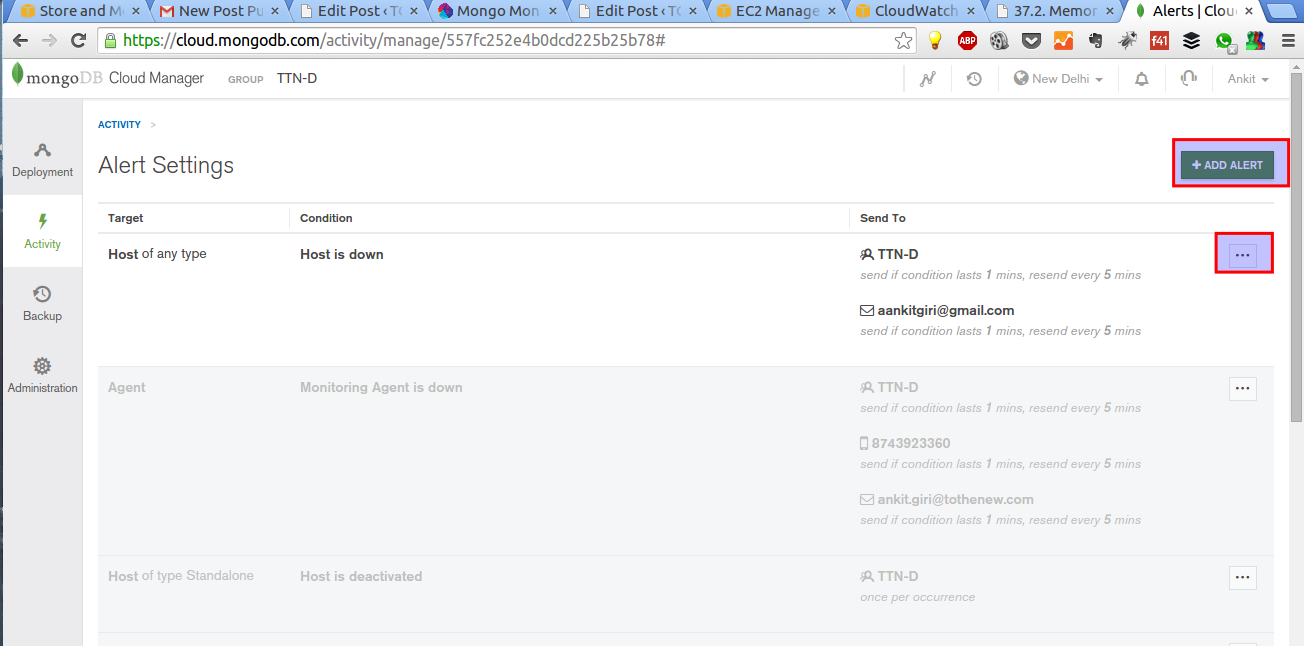Open the Administration sidebar section
Screen dimensions: 1304x646
pos(42,376)
